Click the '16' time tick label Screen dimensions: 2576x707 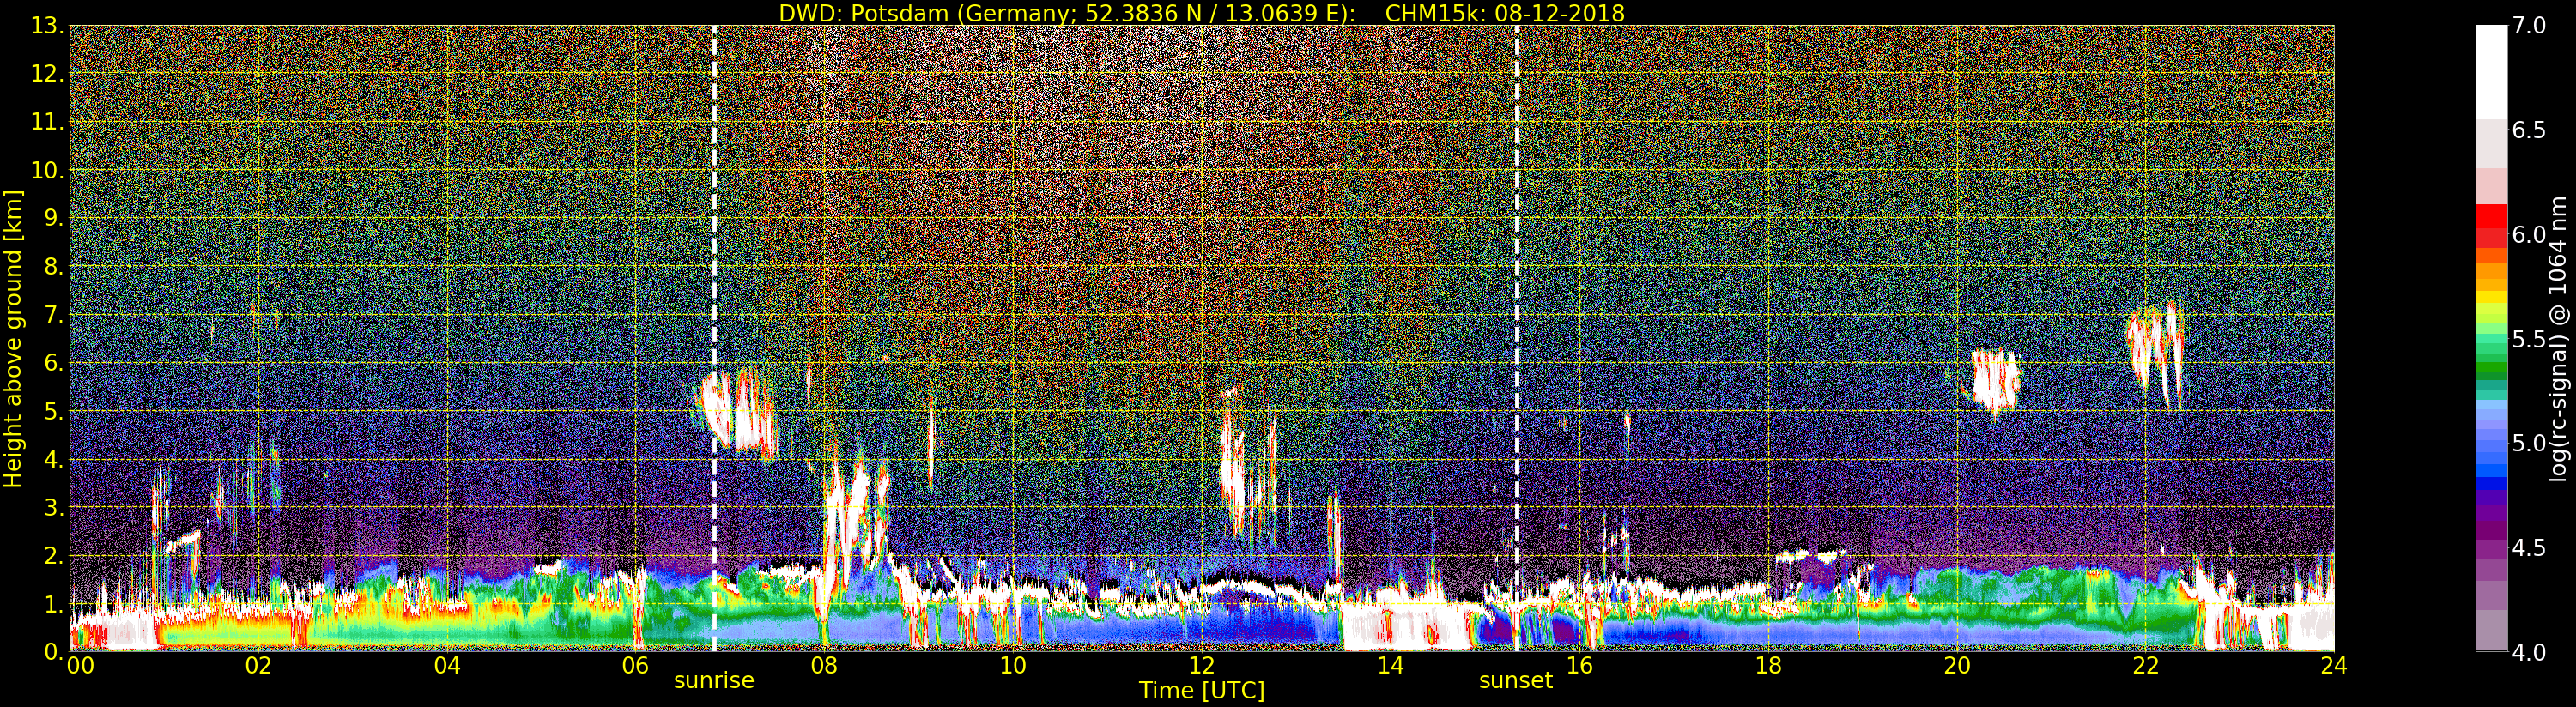pyautogui.click(x=1579, y=666)
